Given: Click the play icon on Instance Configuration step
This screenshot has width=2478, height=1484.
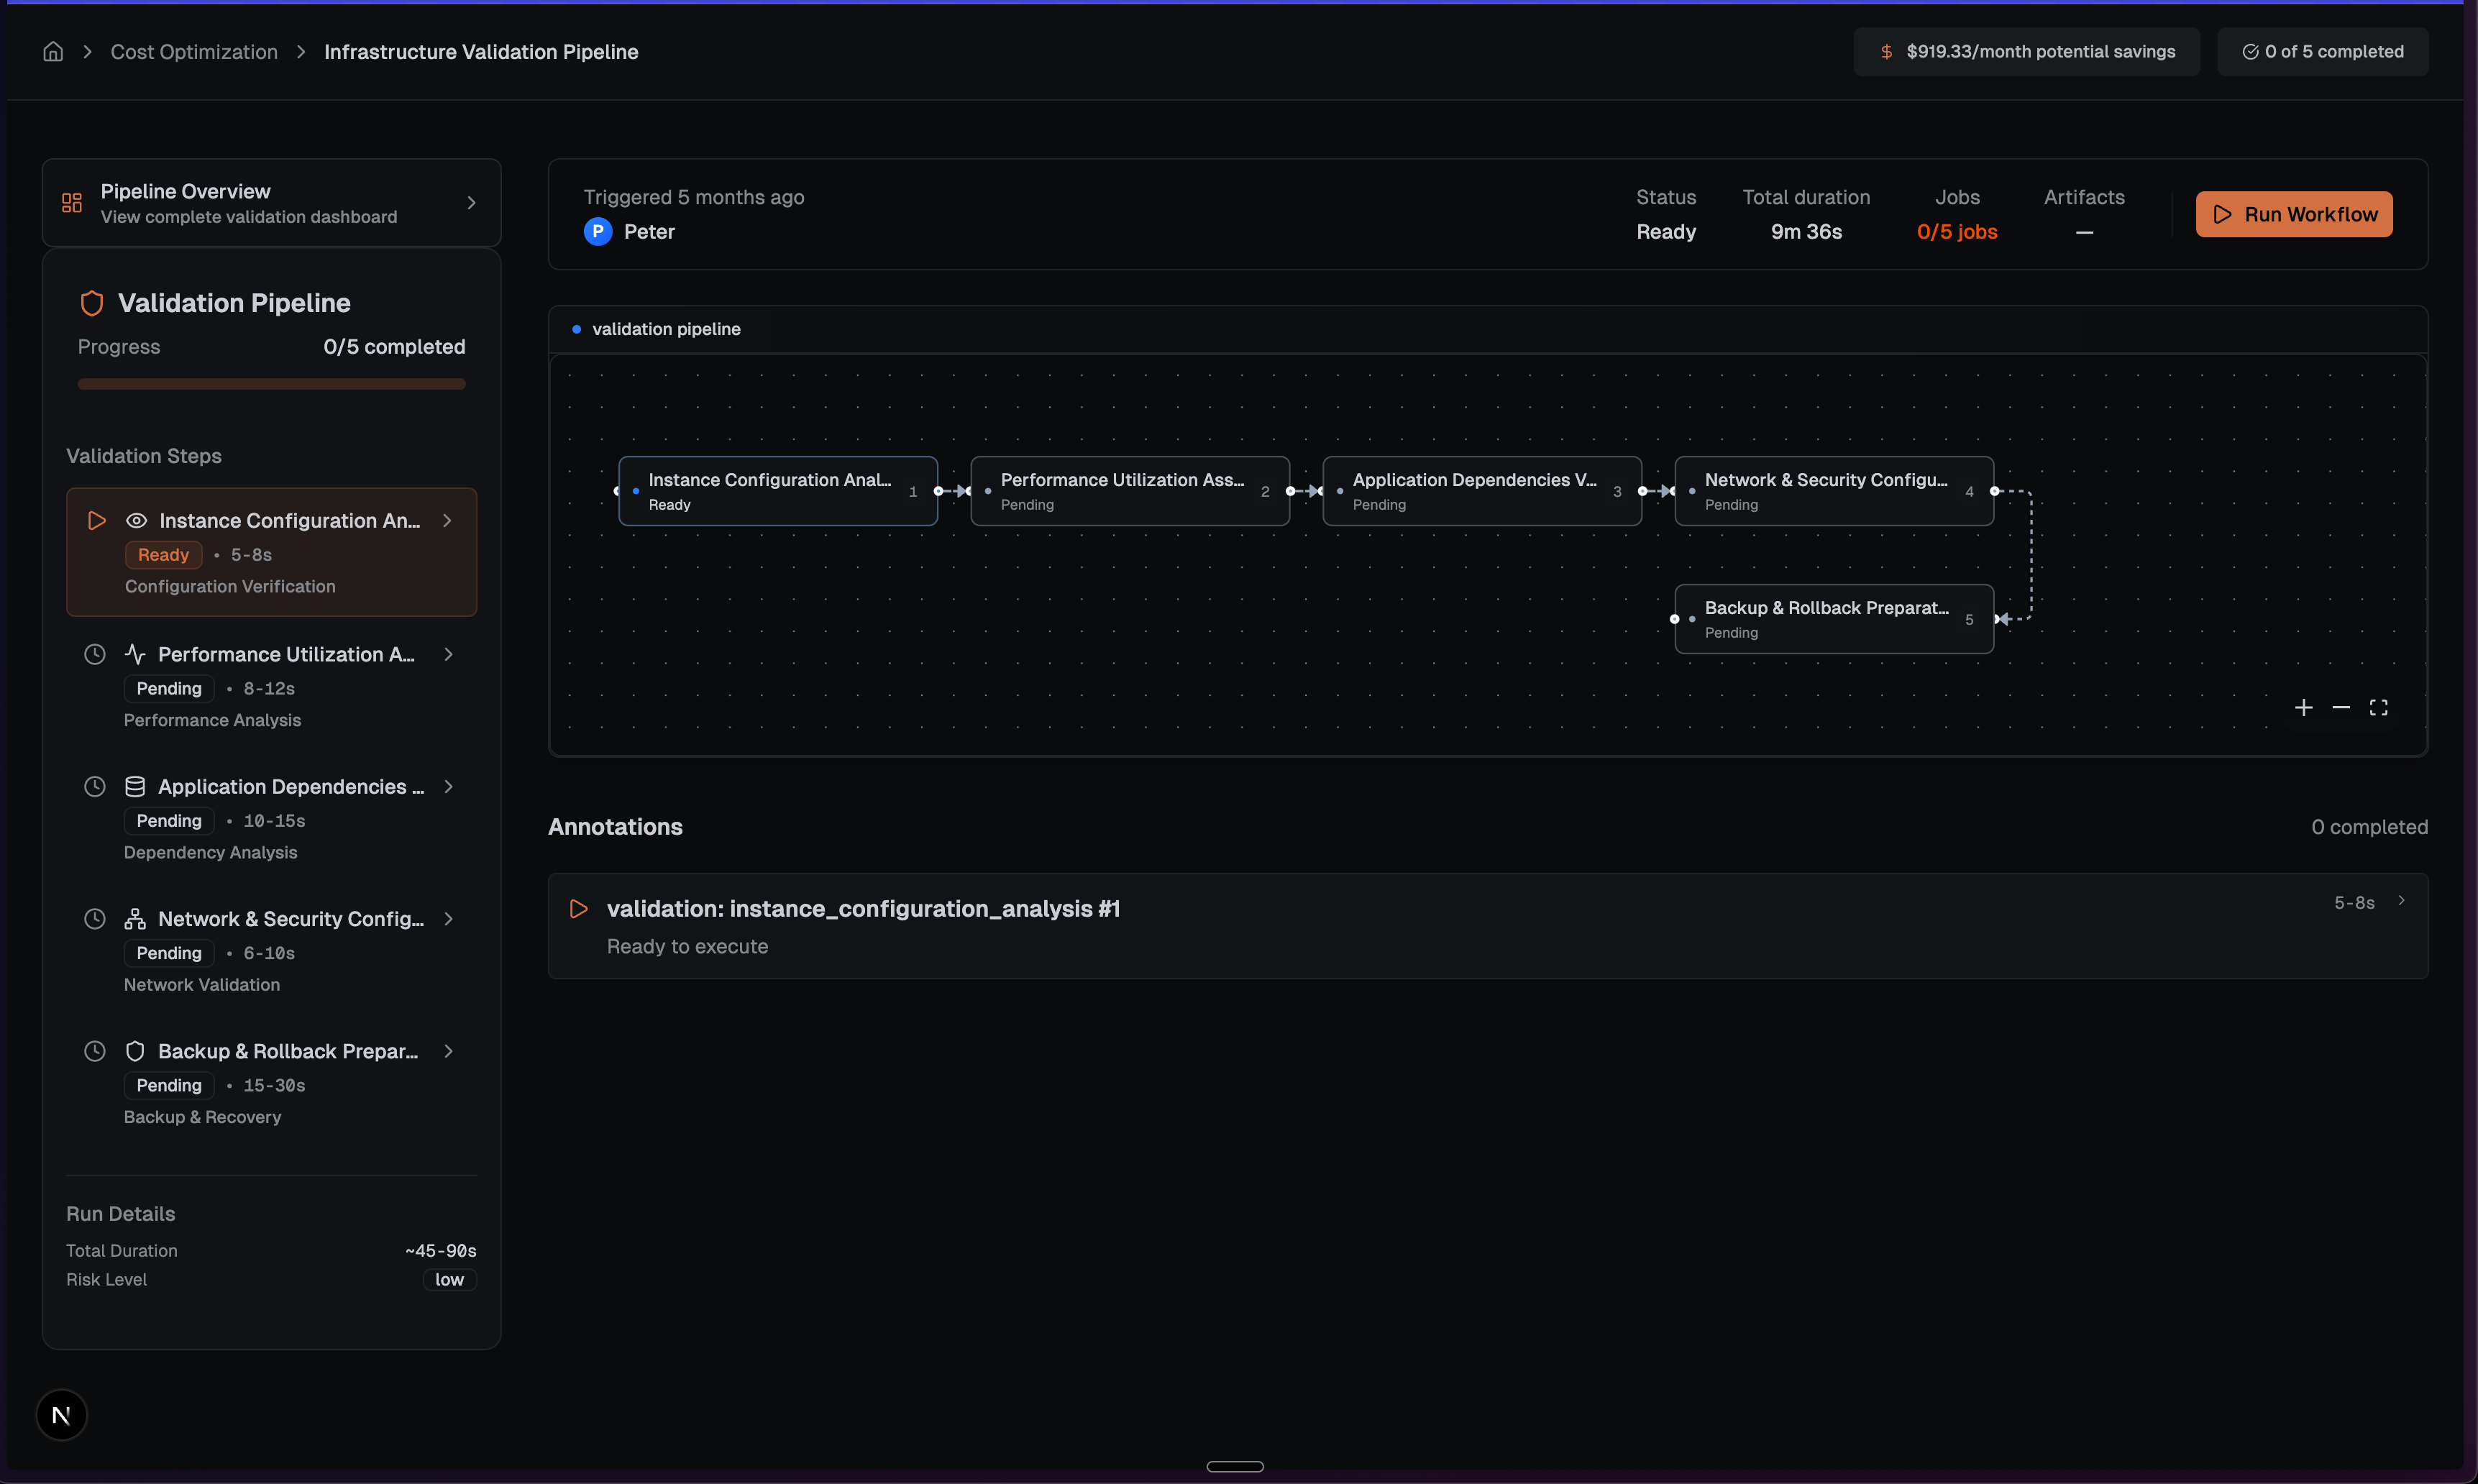Looking at the screenshot, I should [x=97, y=521].
